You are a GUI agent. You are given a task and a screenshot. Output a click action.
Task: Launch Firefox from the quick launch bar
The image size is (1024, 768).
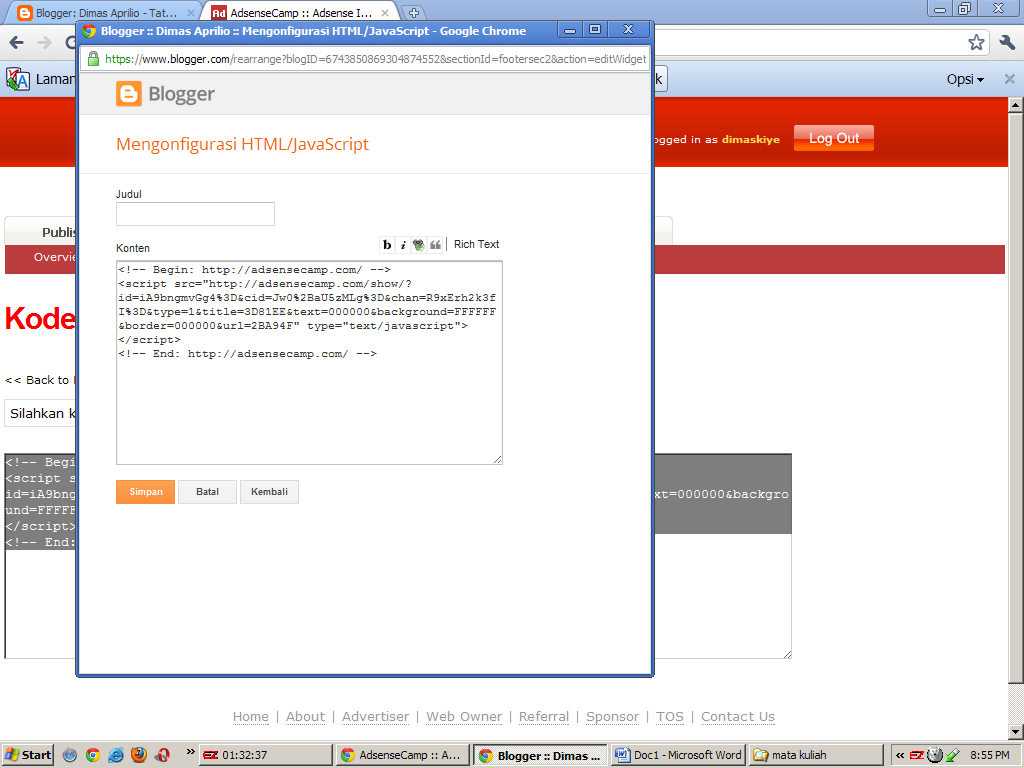(138, 755)
